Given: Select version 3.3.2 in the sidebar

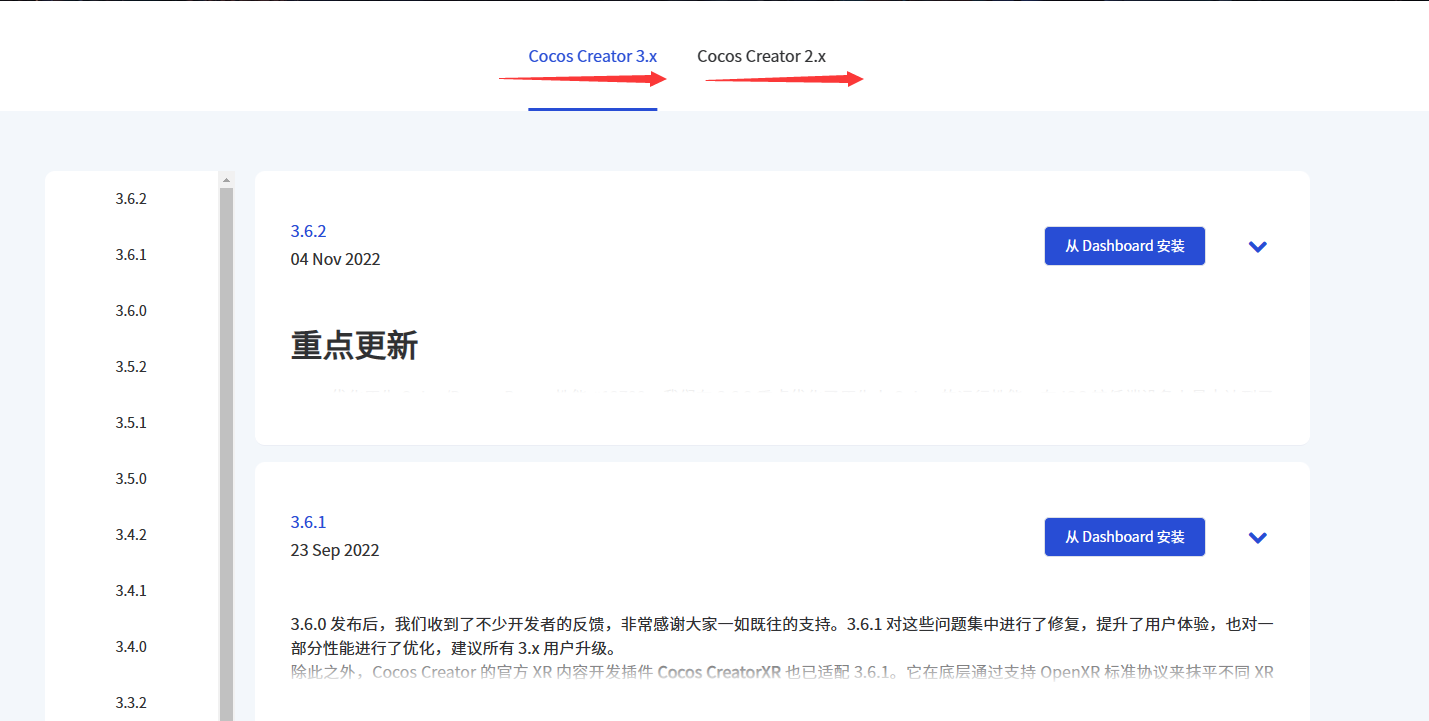Looking at the screenshot, I should 131,702.
